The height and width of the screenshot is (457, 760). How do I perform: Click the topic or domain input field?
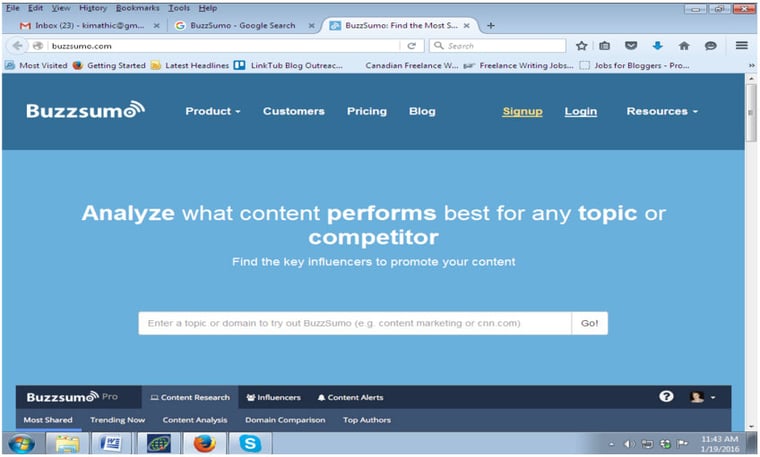click(355, 323)
